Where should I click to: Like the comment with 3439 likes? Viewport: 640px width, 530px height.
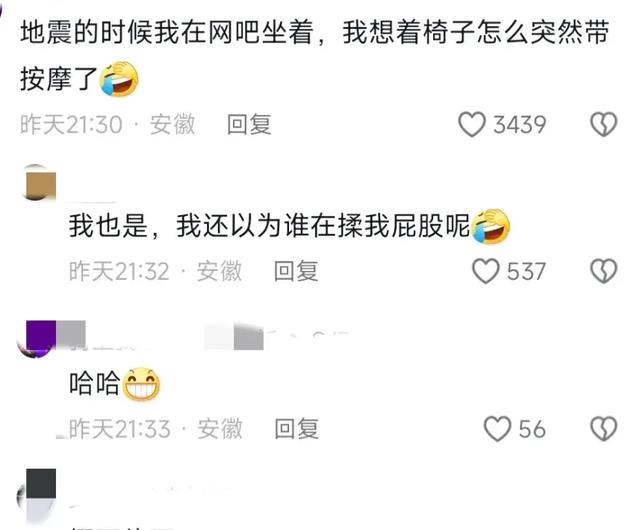(472, 125)
